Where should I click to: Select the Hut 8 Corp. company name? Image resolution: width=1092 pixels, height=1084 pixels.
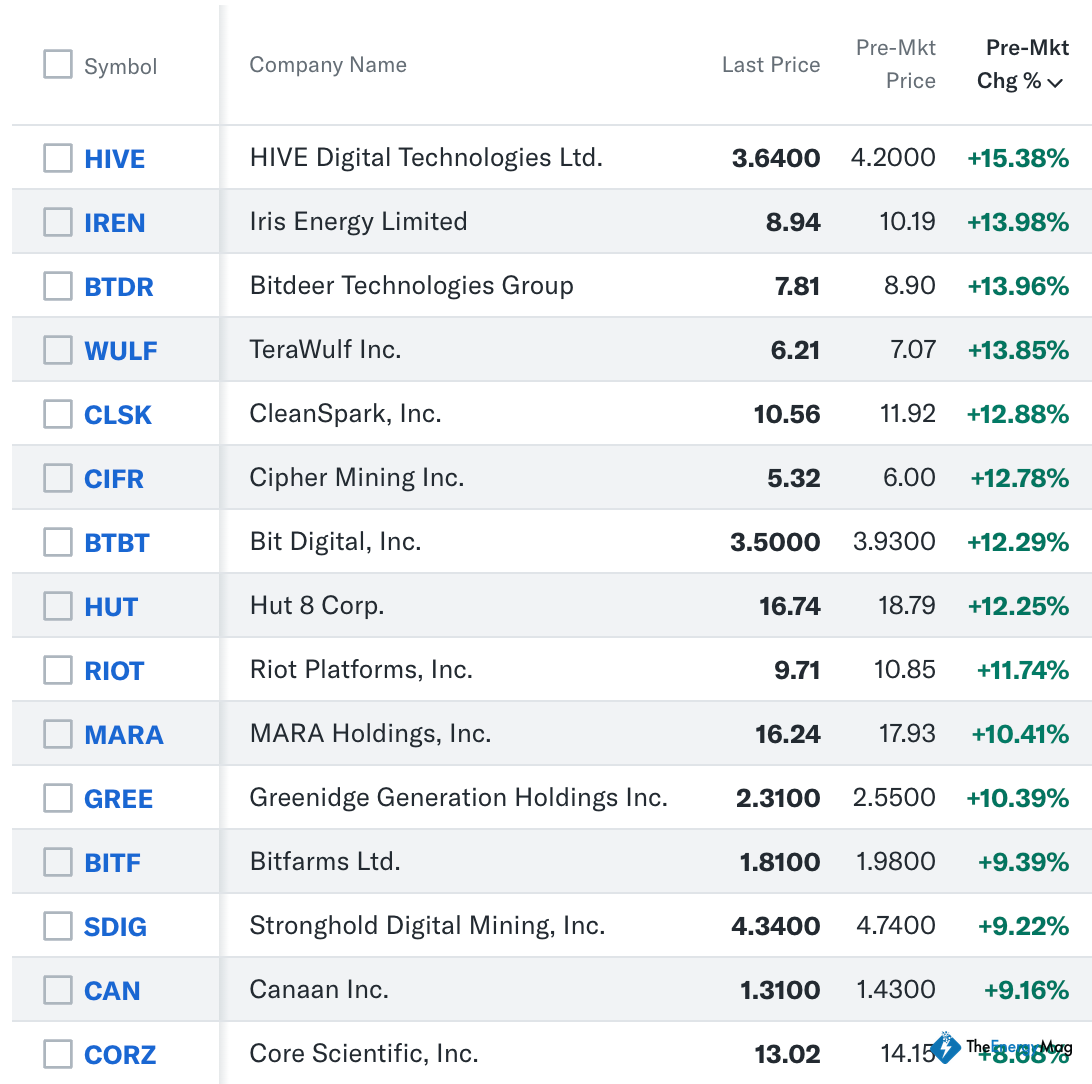(316, 606)
